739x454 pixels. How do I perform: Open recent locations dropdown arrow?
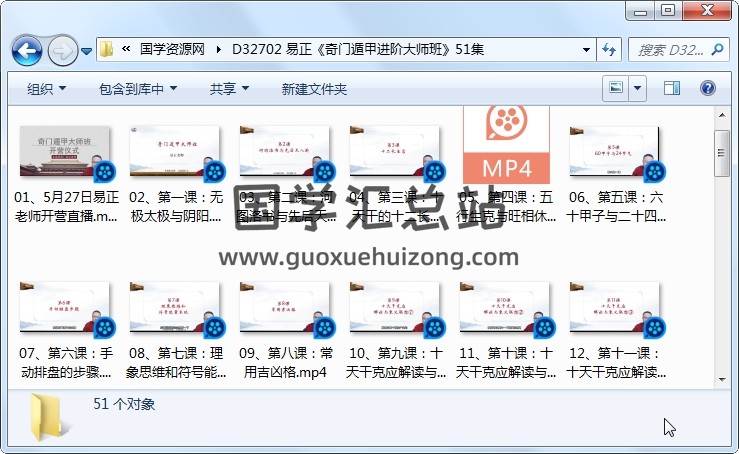pos(86,50)
